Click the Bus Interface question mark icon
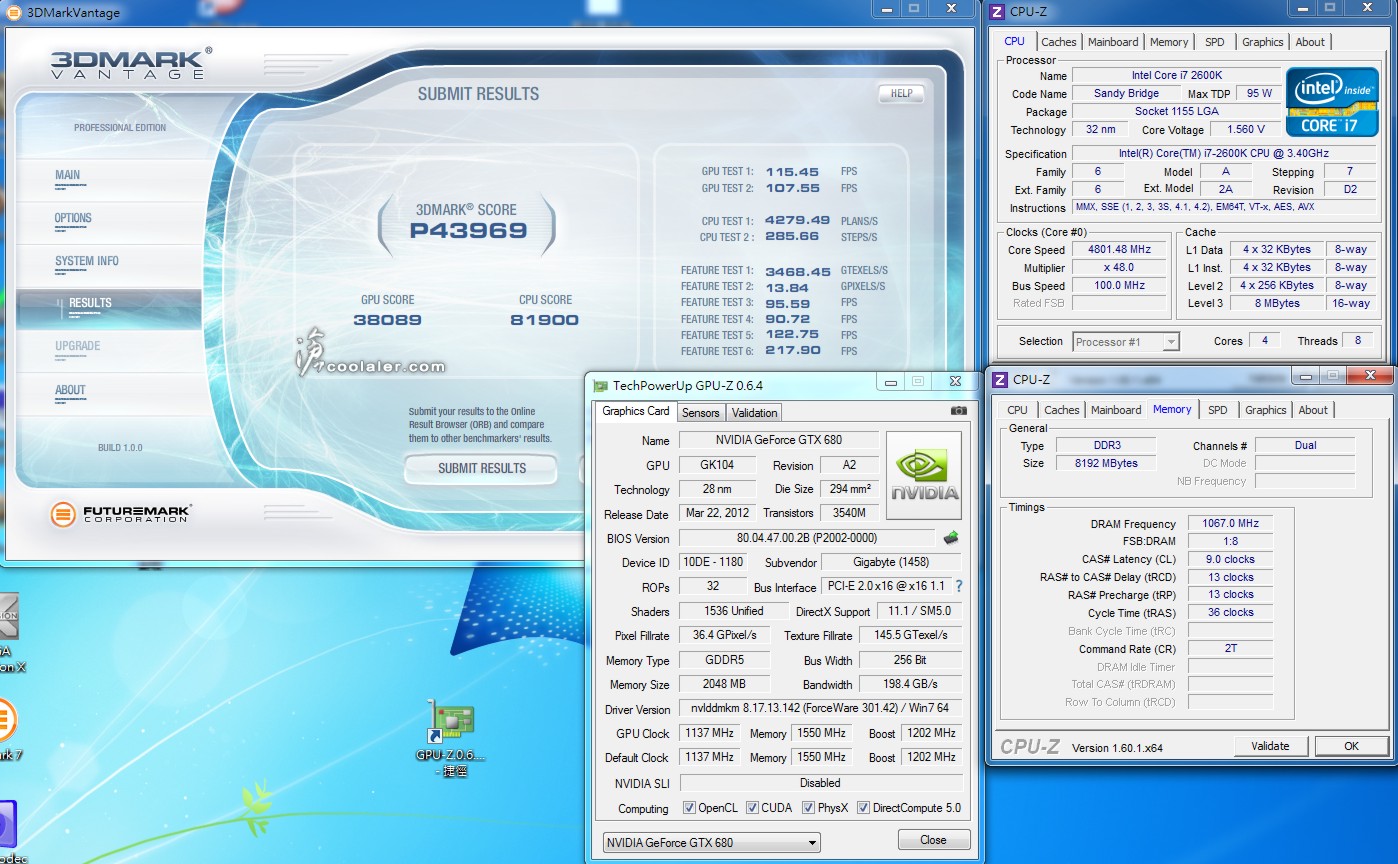 point(959,587)
